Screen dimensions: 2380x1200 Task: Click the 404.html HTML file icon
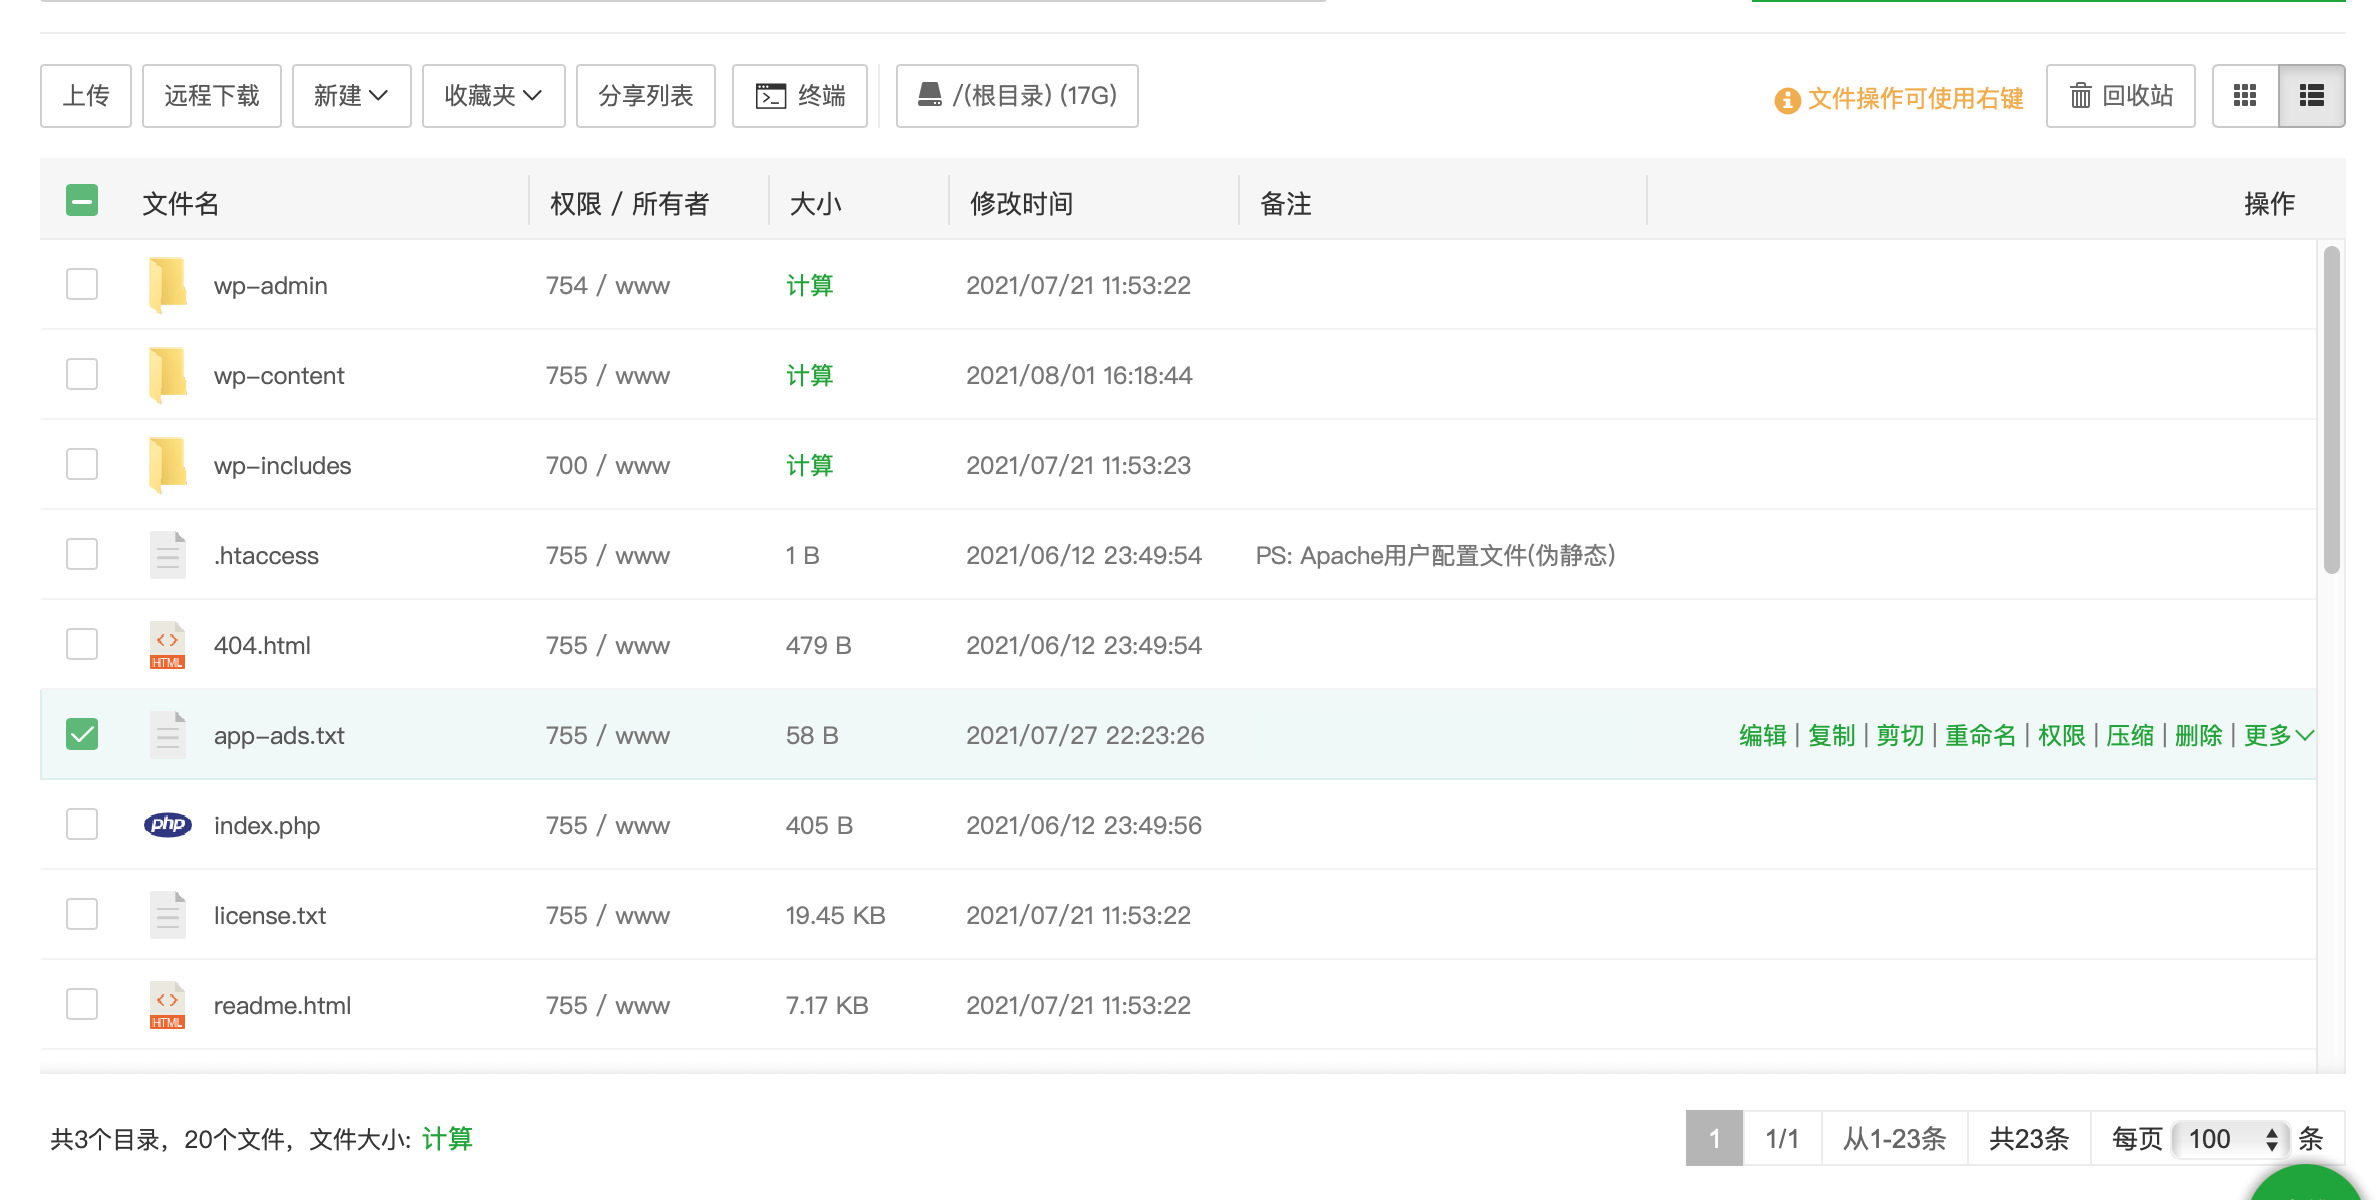click(x=168, y=645)
